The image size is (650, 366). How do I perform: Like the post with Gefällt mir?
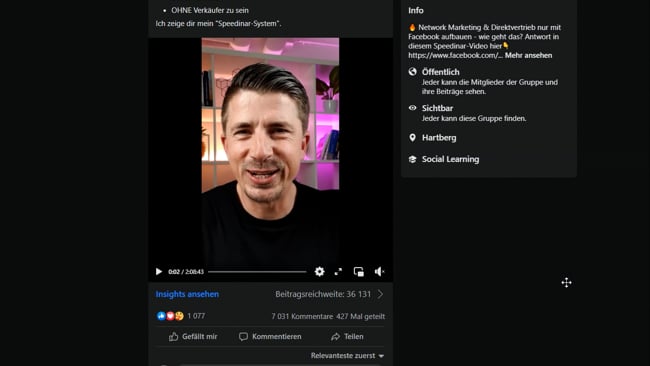click(193, 337)
